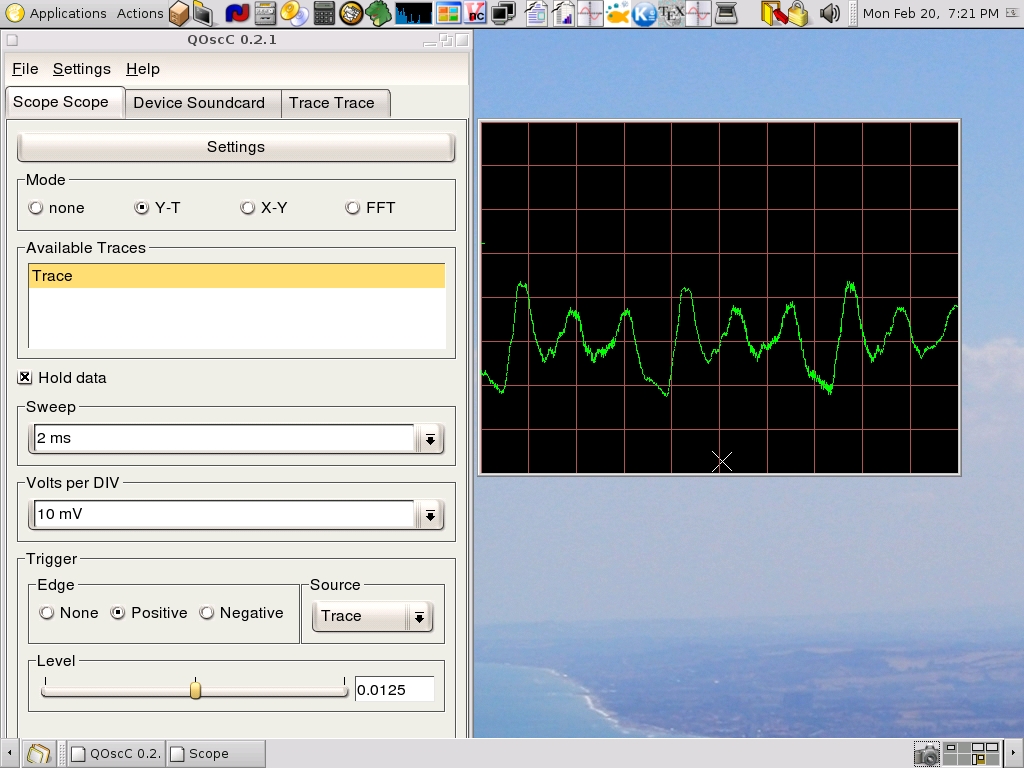Take a screenshot with the camera panel icon
This screenshot has width=1024, height=768.
pyautogui.click(x=926, y=754)
